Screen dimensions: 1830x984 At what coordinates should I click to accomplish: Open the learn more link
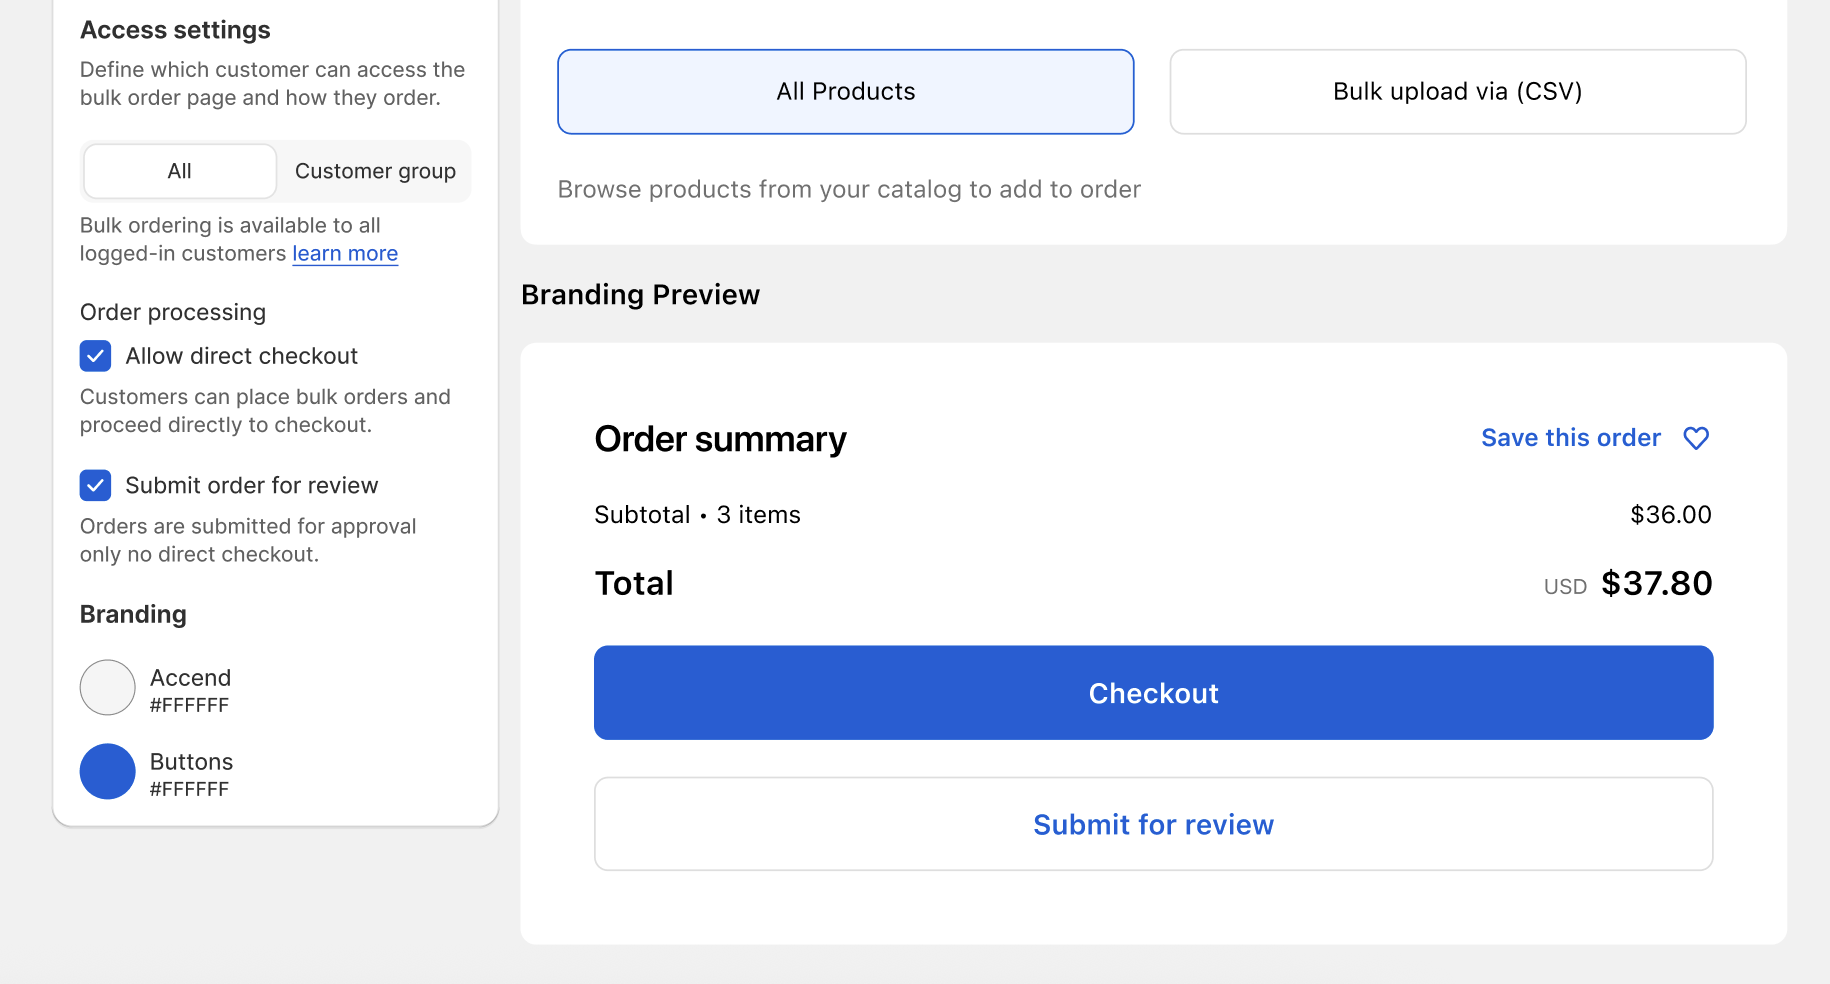pos(345,254)
